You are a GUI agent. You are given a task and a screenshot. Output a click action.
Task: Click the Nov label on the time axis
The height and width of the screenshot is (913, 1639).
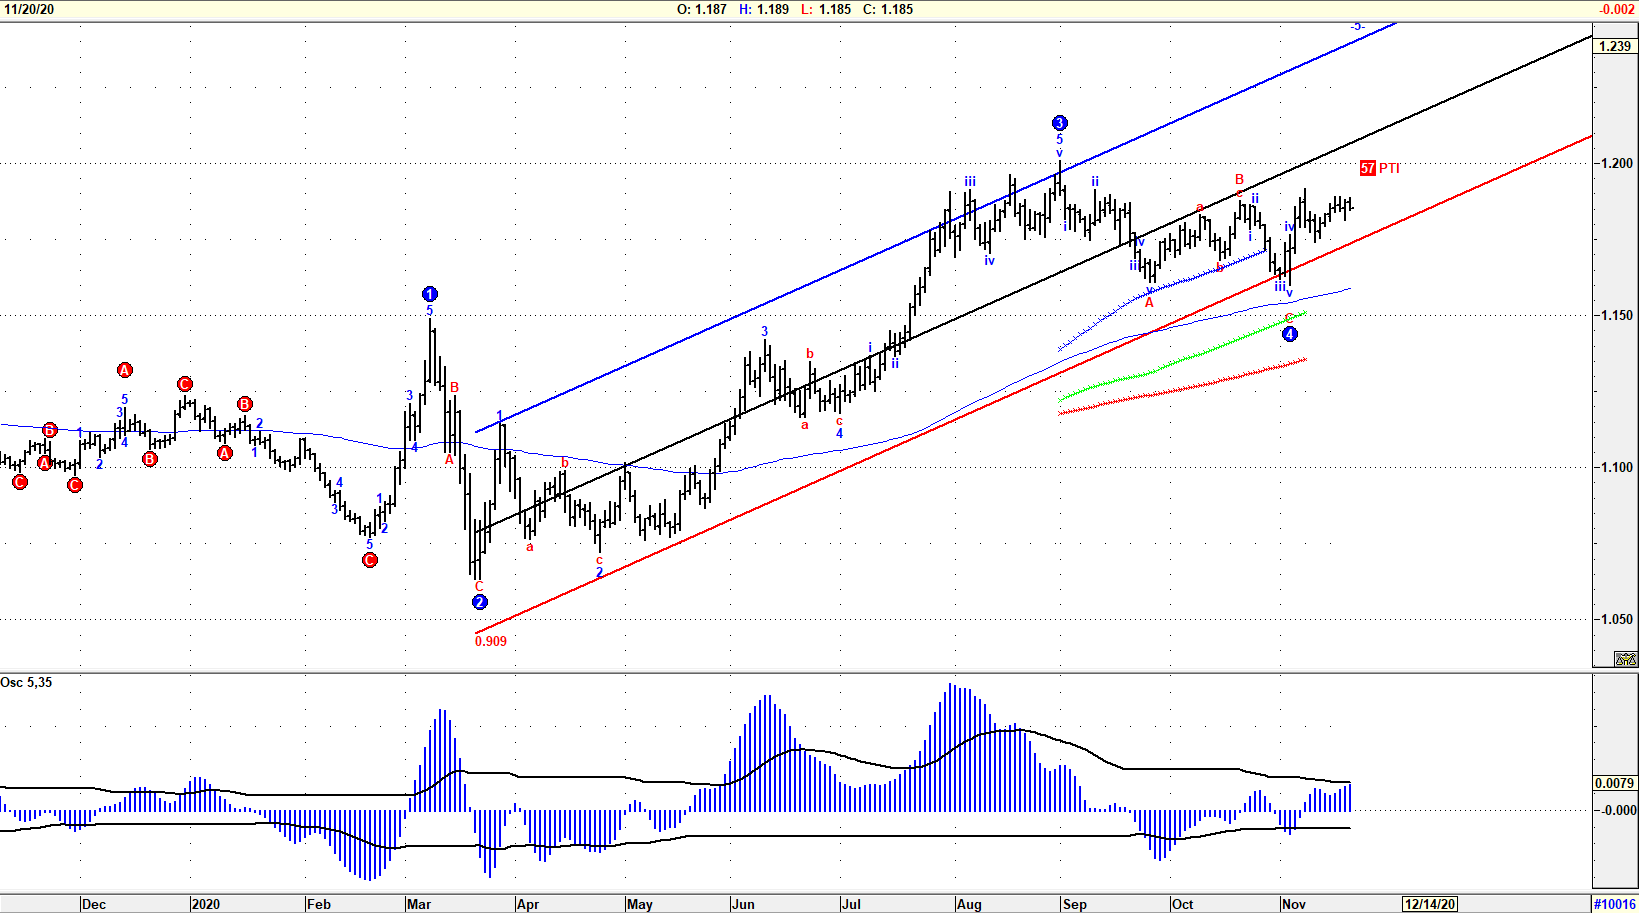coord(1294,904)
